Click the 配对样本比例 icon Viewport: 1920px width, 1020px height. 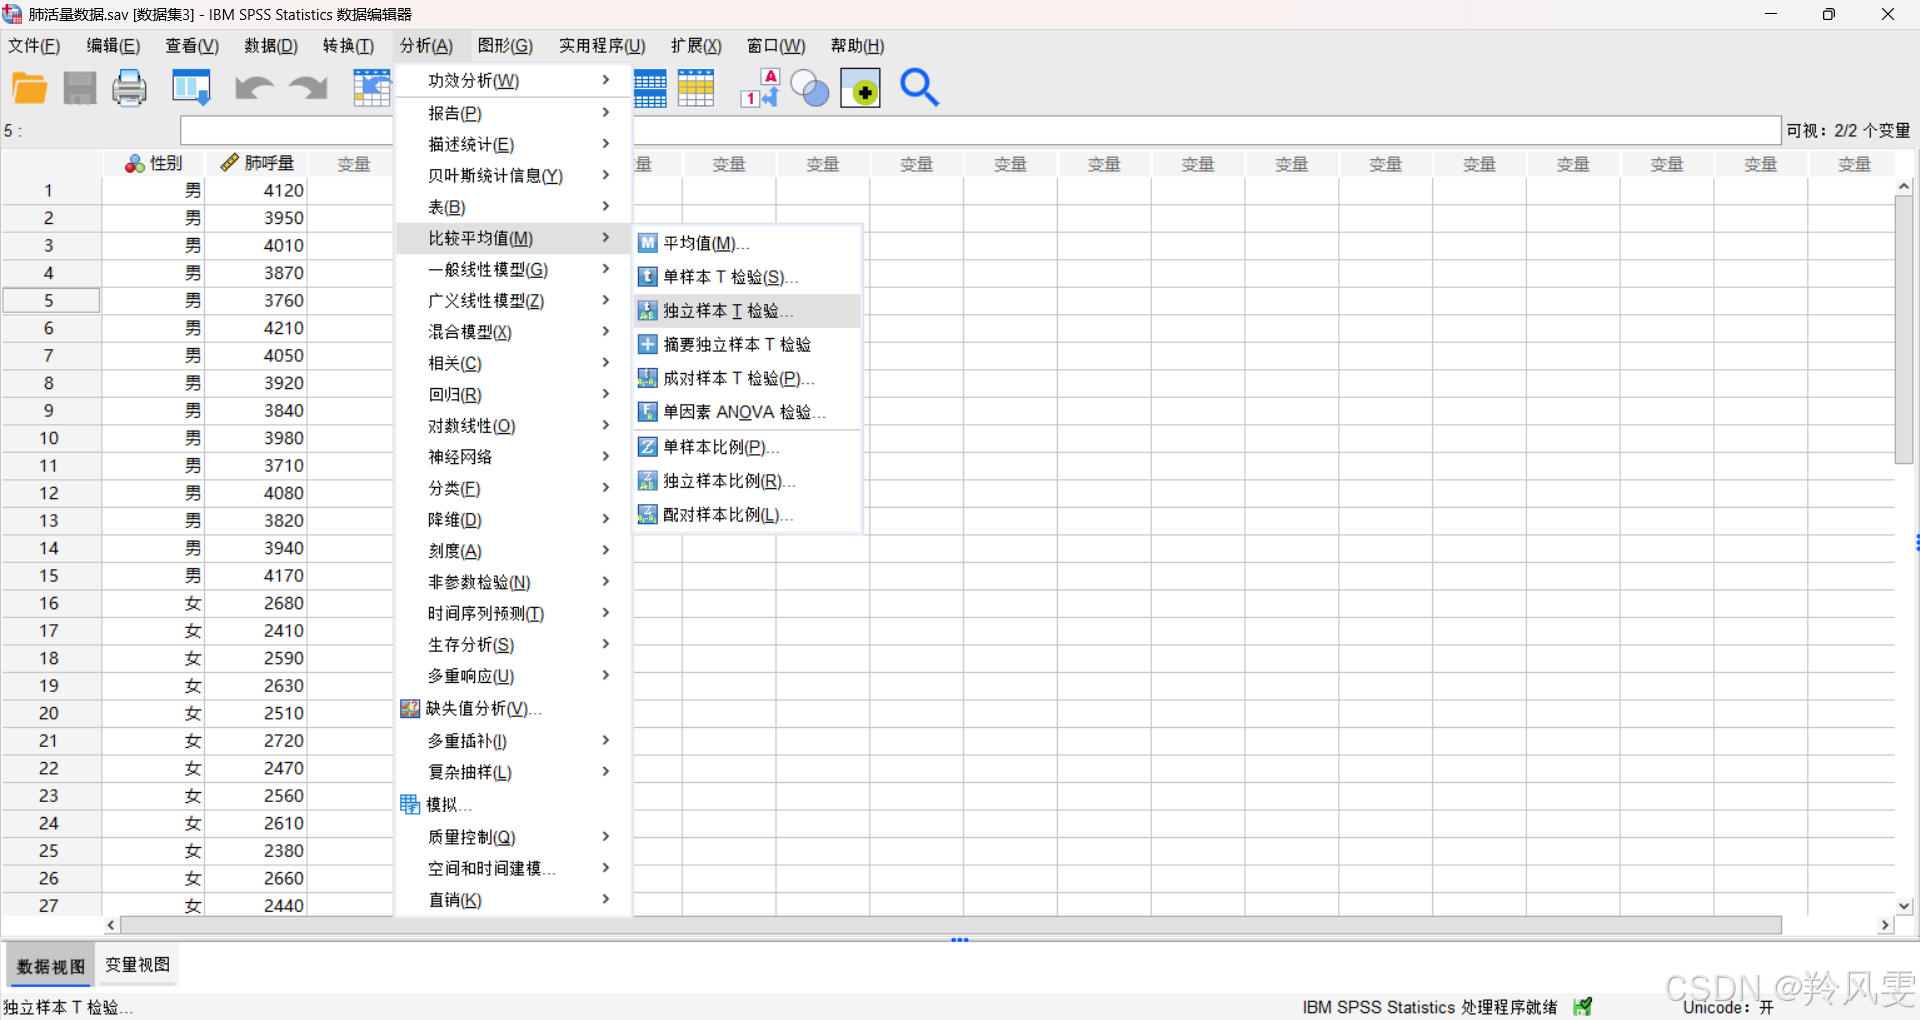coord(648,514)
